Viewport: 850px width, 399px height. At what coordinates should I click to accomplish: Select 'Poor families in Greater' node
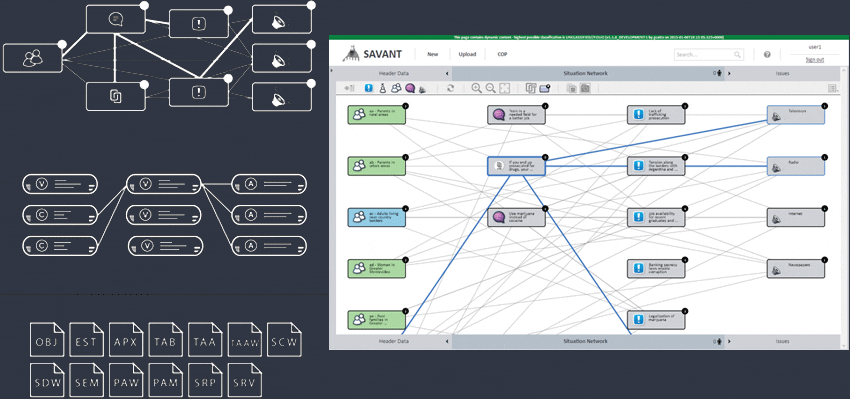(377, 320)
